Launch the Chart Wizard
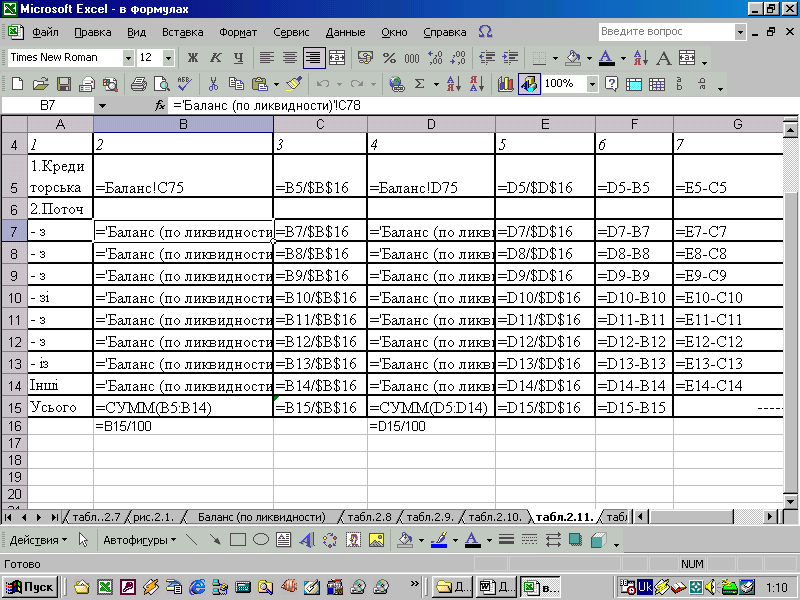800x600 pixels. point(506,83)
